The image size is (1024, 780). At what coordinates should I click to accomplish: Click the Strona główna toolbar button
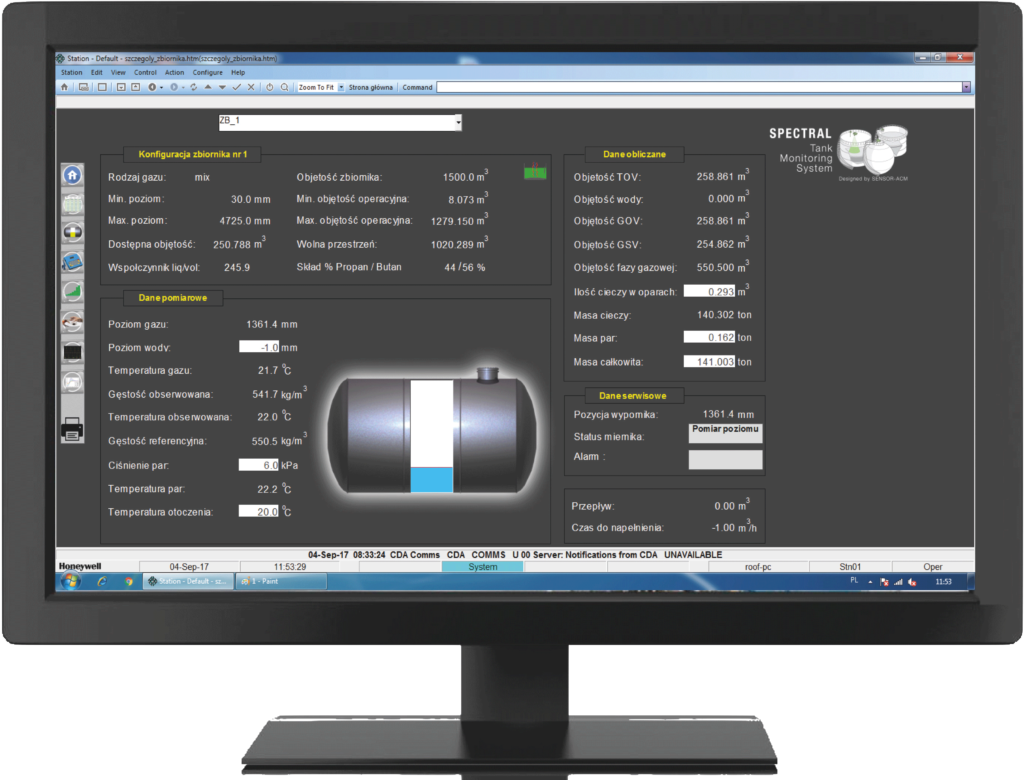pos(371,88)
